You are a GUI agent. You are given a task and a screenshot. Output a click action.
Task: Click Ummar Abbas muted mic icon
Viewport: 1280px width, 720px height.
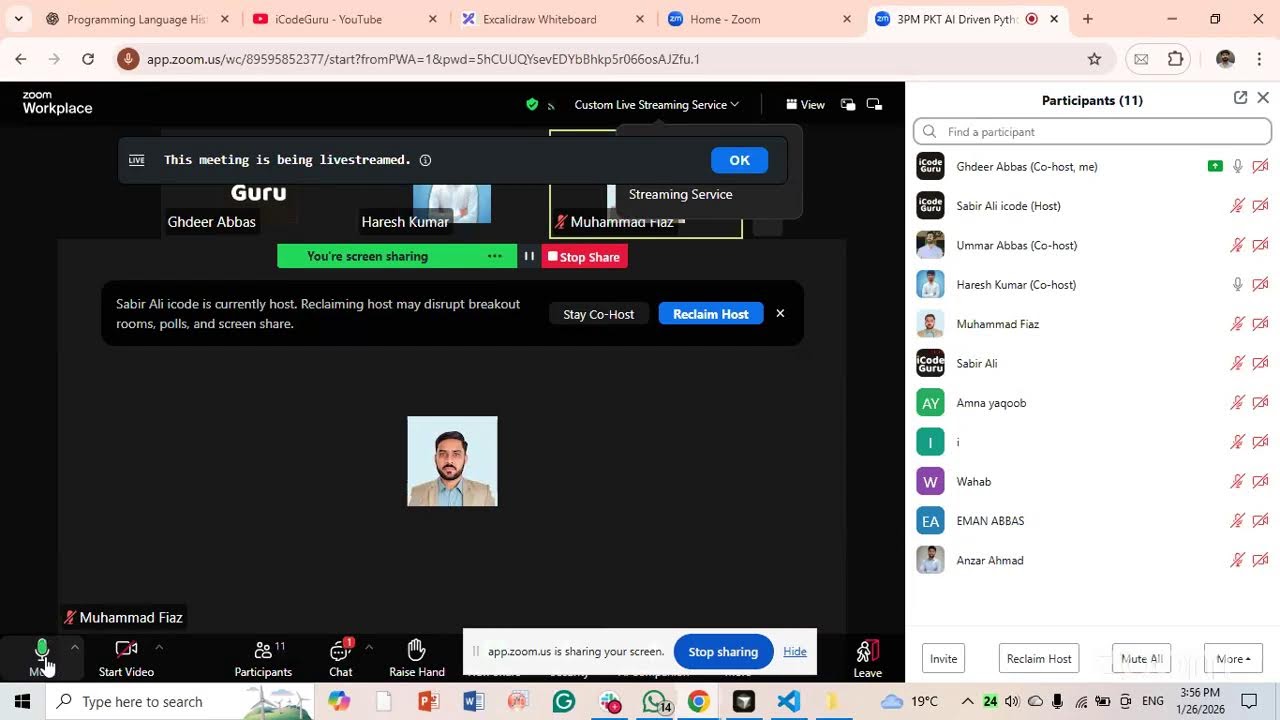[x=1237, y=245]
